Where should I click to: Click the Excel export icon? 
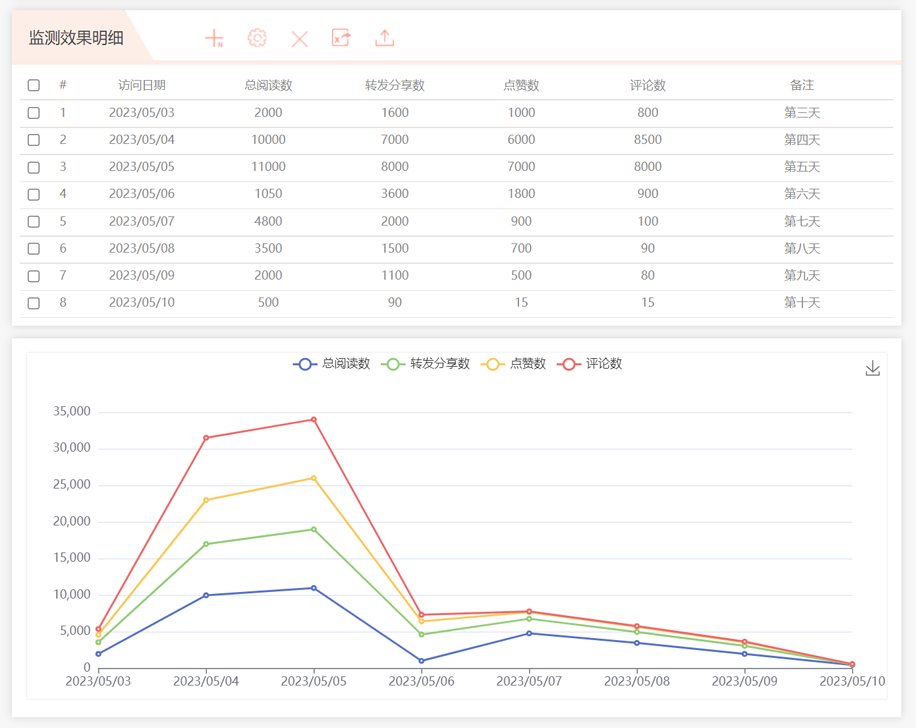[341, 38]
